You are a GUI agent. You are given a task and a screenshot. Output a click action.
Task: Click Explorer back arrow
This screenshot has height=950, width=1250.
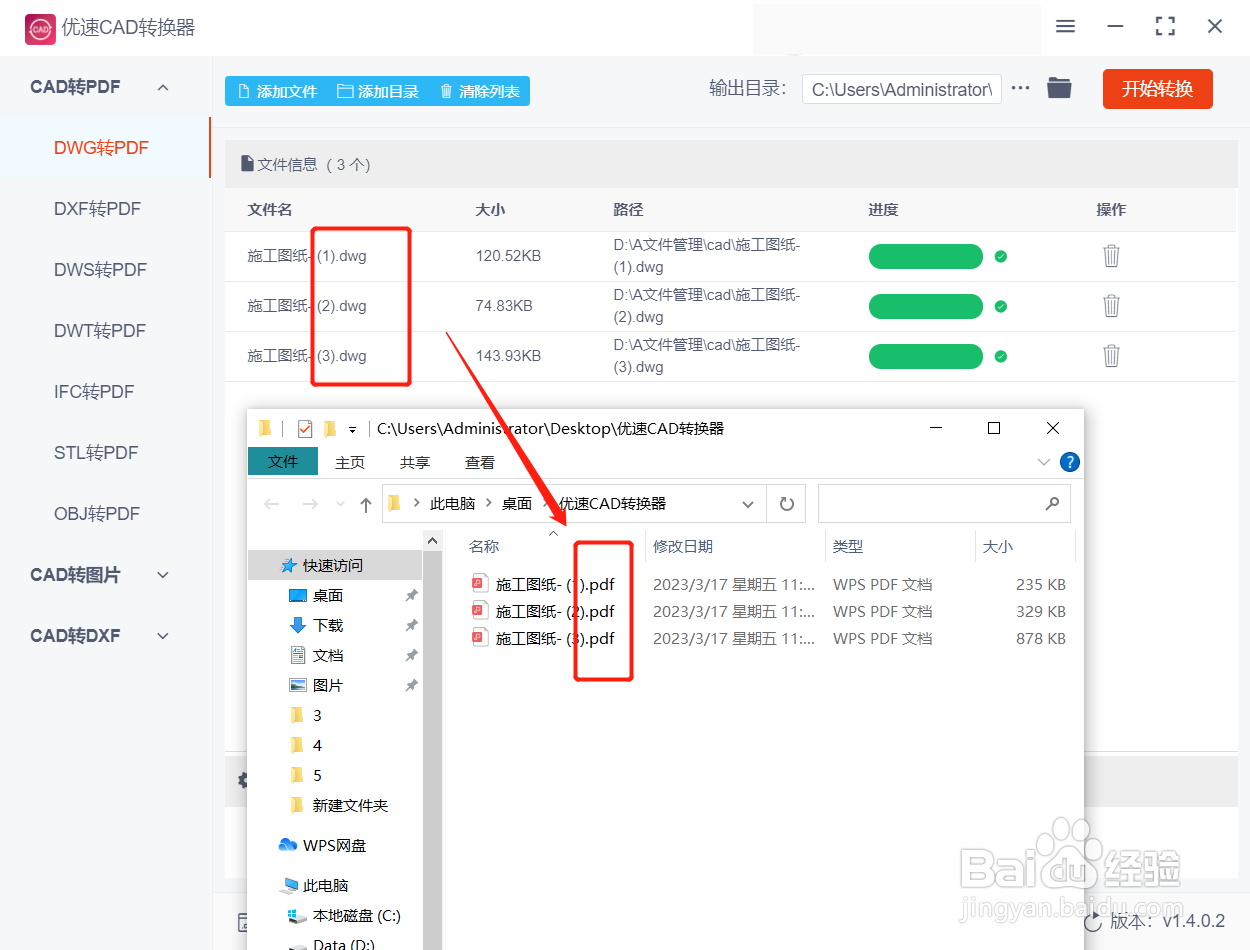(271, 504)
